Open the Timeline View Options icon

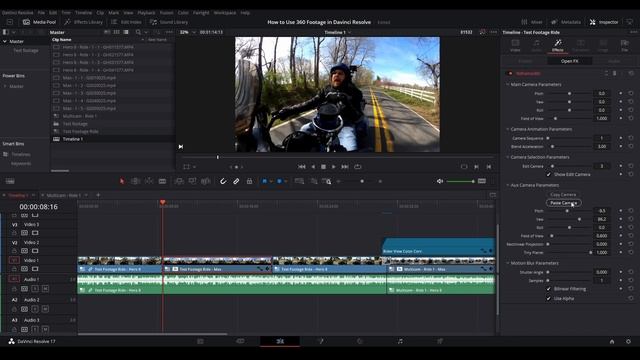[x=10, y=181]
